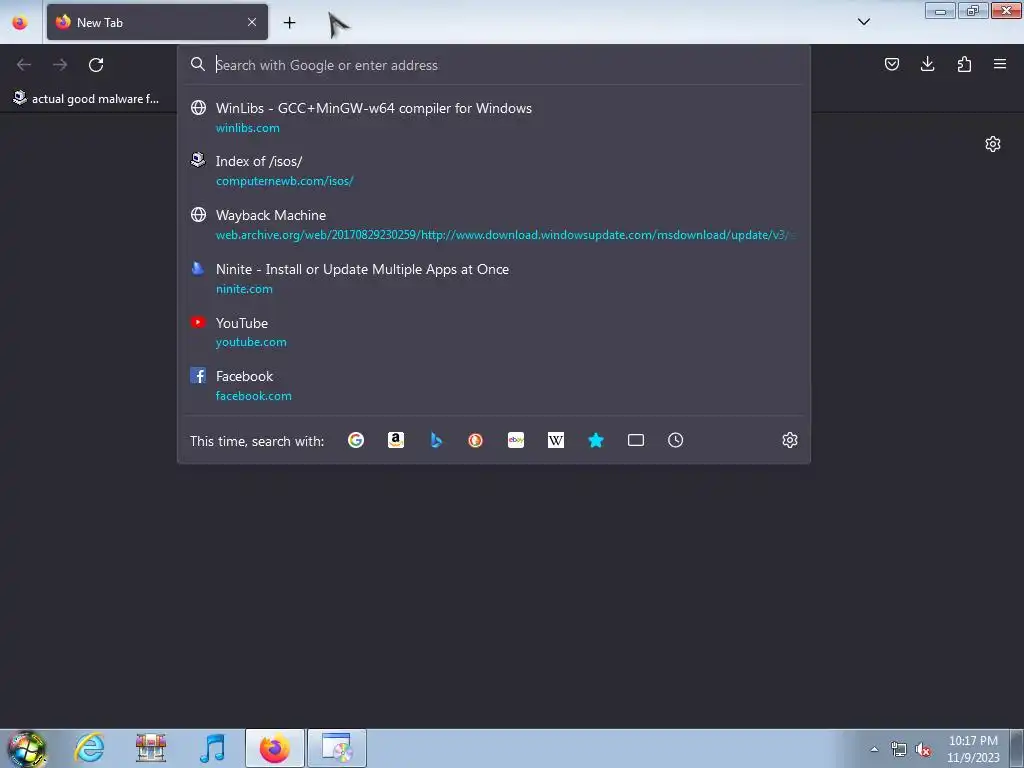Image resolution: width=1024 pixels, height=768 pixels.
Task: Click the computernewb.com/isos/ URL text
Action: [x=285, y=181]
